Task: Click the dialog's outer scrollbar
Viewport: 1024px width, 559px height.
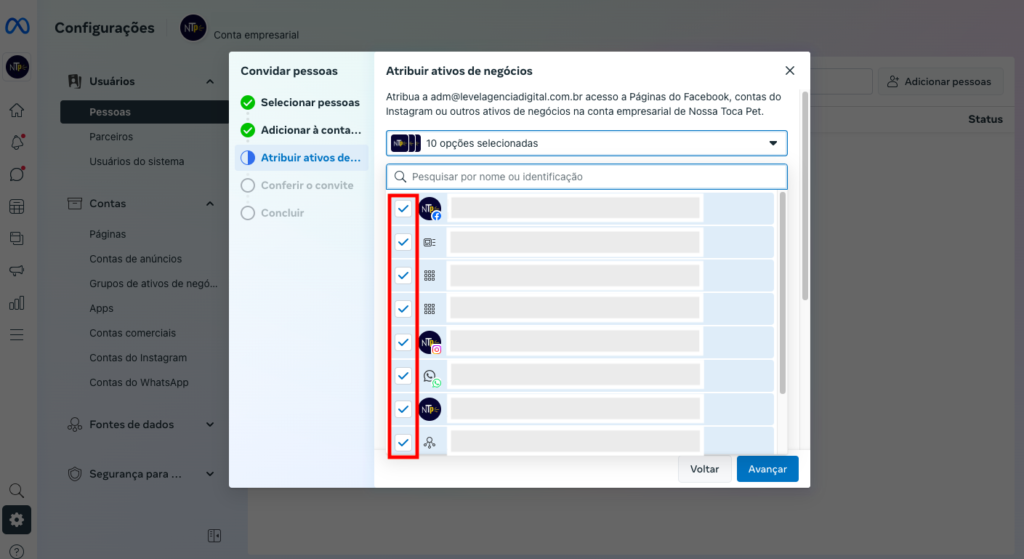Action: 805,196
